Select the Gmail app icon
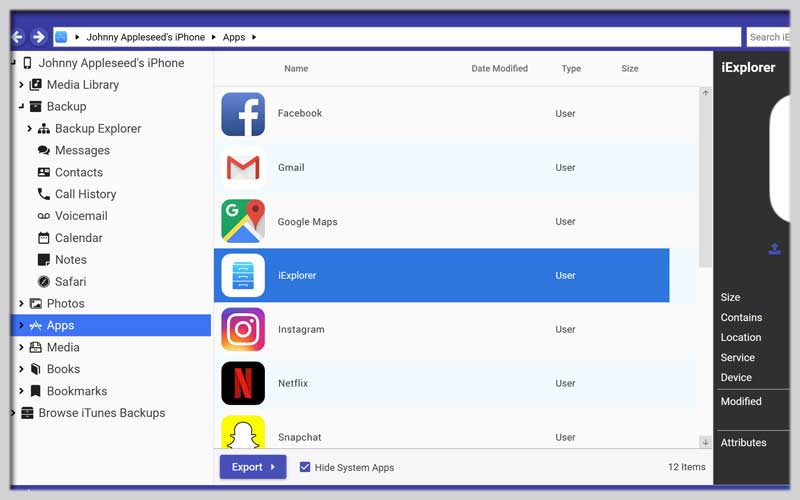This screenshot has width=800, height=500. pyautogui.click(x=243, y=168)
